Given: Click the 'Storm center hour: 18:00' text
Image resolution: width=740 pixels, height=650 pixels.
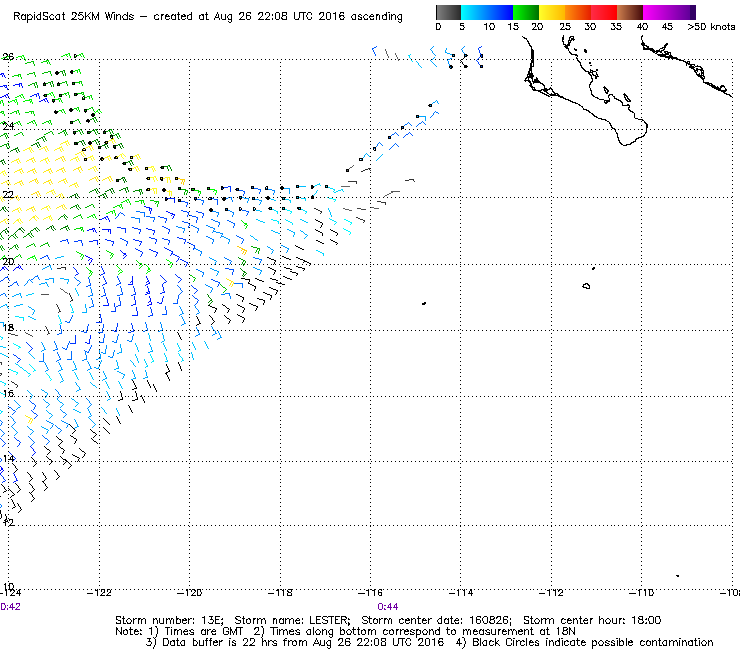Looking at the screenshot, I should click(x=592, y=620).
